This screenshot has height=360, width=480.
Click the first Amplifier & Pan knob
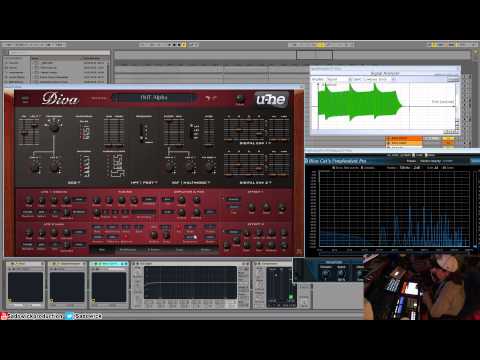click(x=182, y=200)
